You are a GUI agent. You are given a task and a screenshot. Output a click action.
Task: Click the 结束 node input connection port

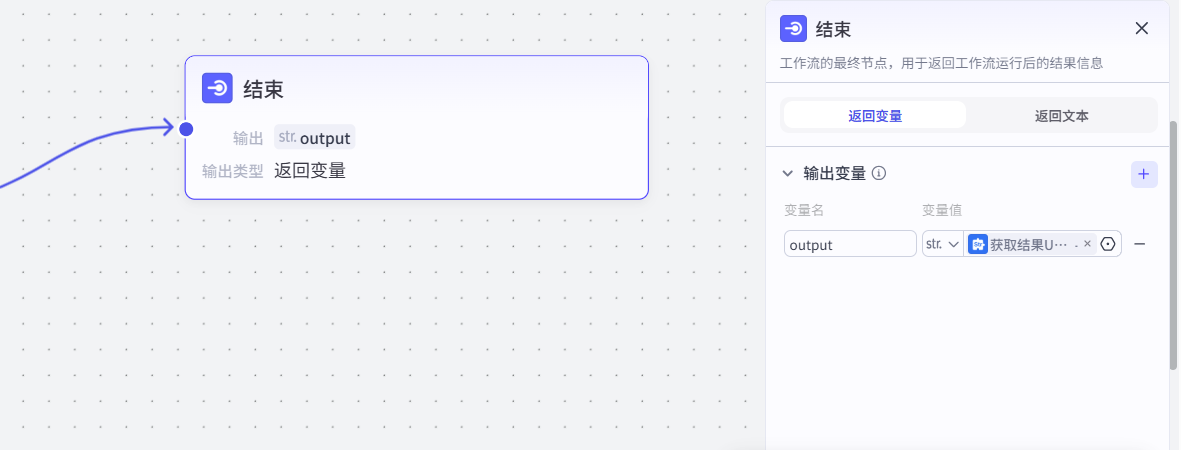click(186, 128)
